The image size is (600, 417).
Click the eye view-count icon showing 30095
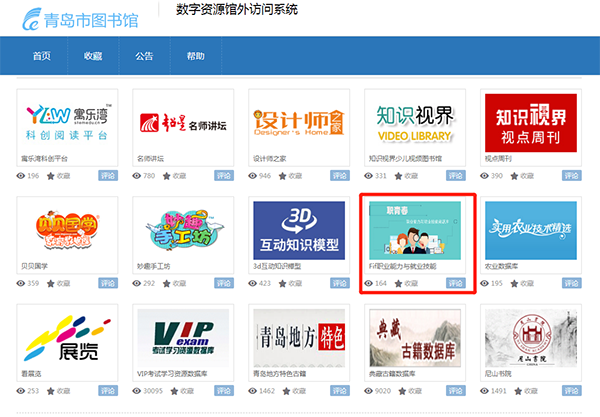click(137, 391)
